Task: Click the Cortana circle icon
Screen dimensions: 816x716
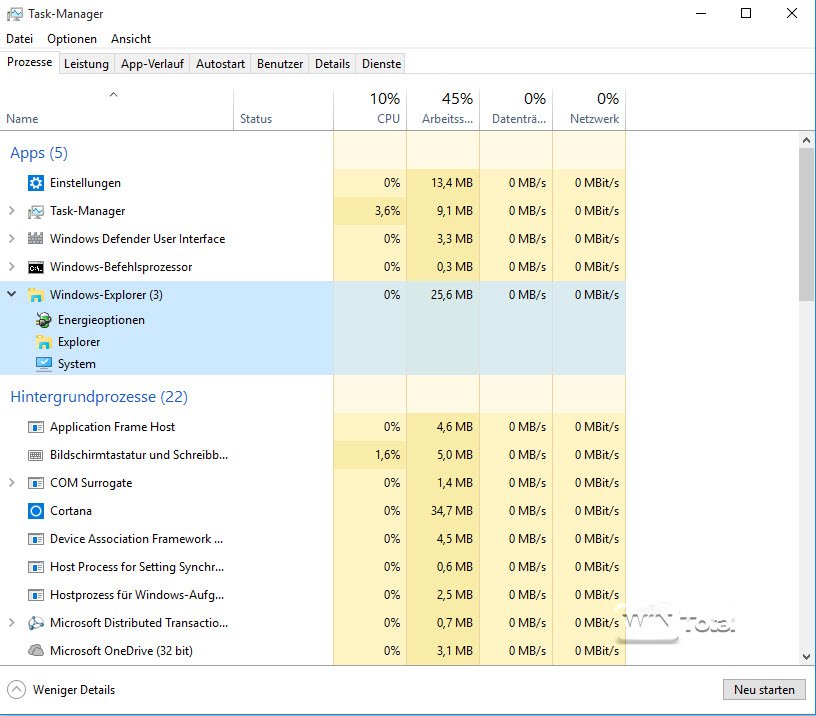Action: 35,511
